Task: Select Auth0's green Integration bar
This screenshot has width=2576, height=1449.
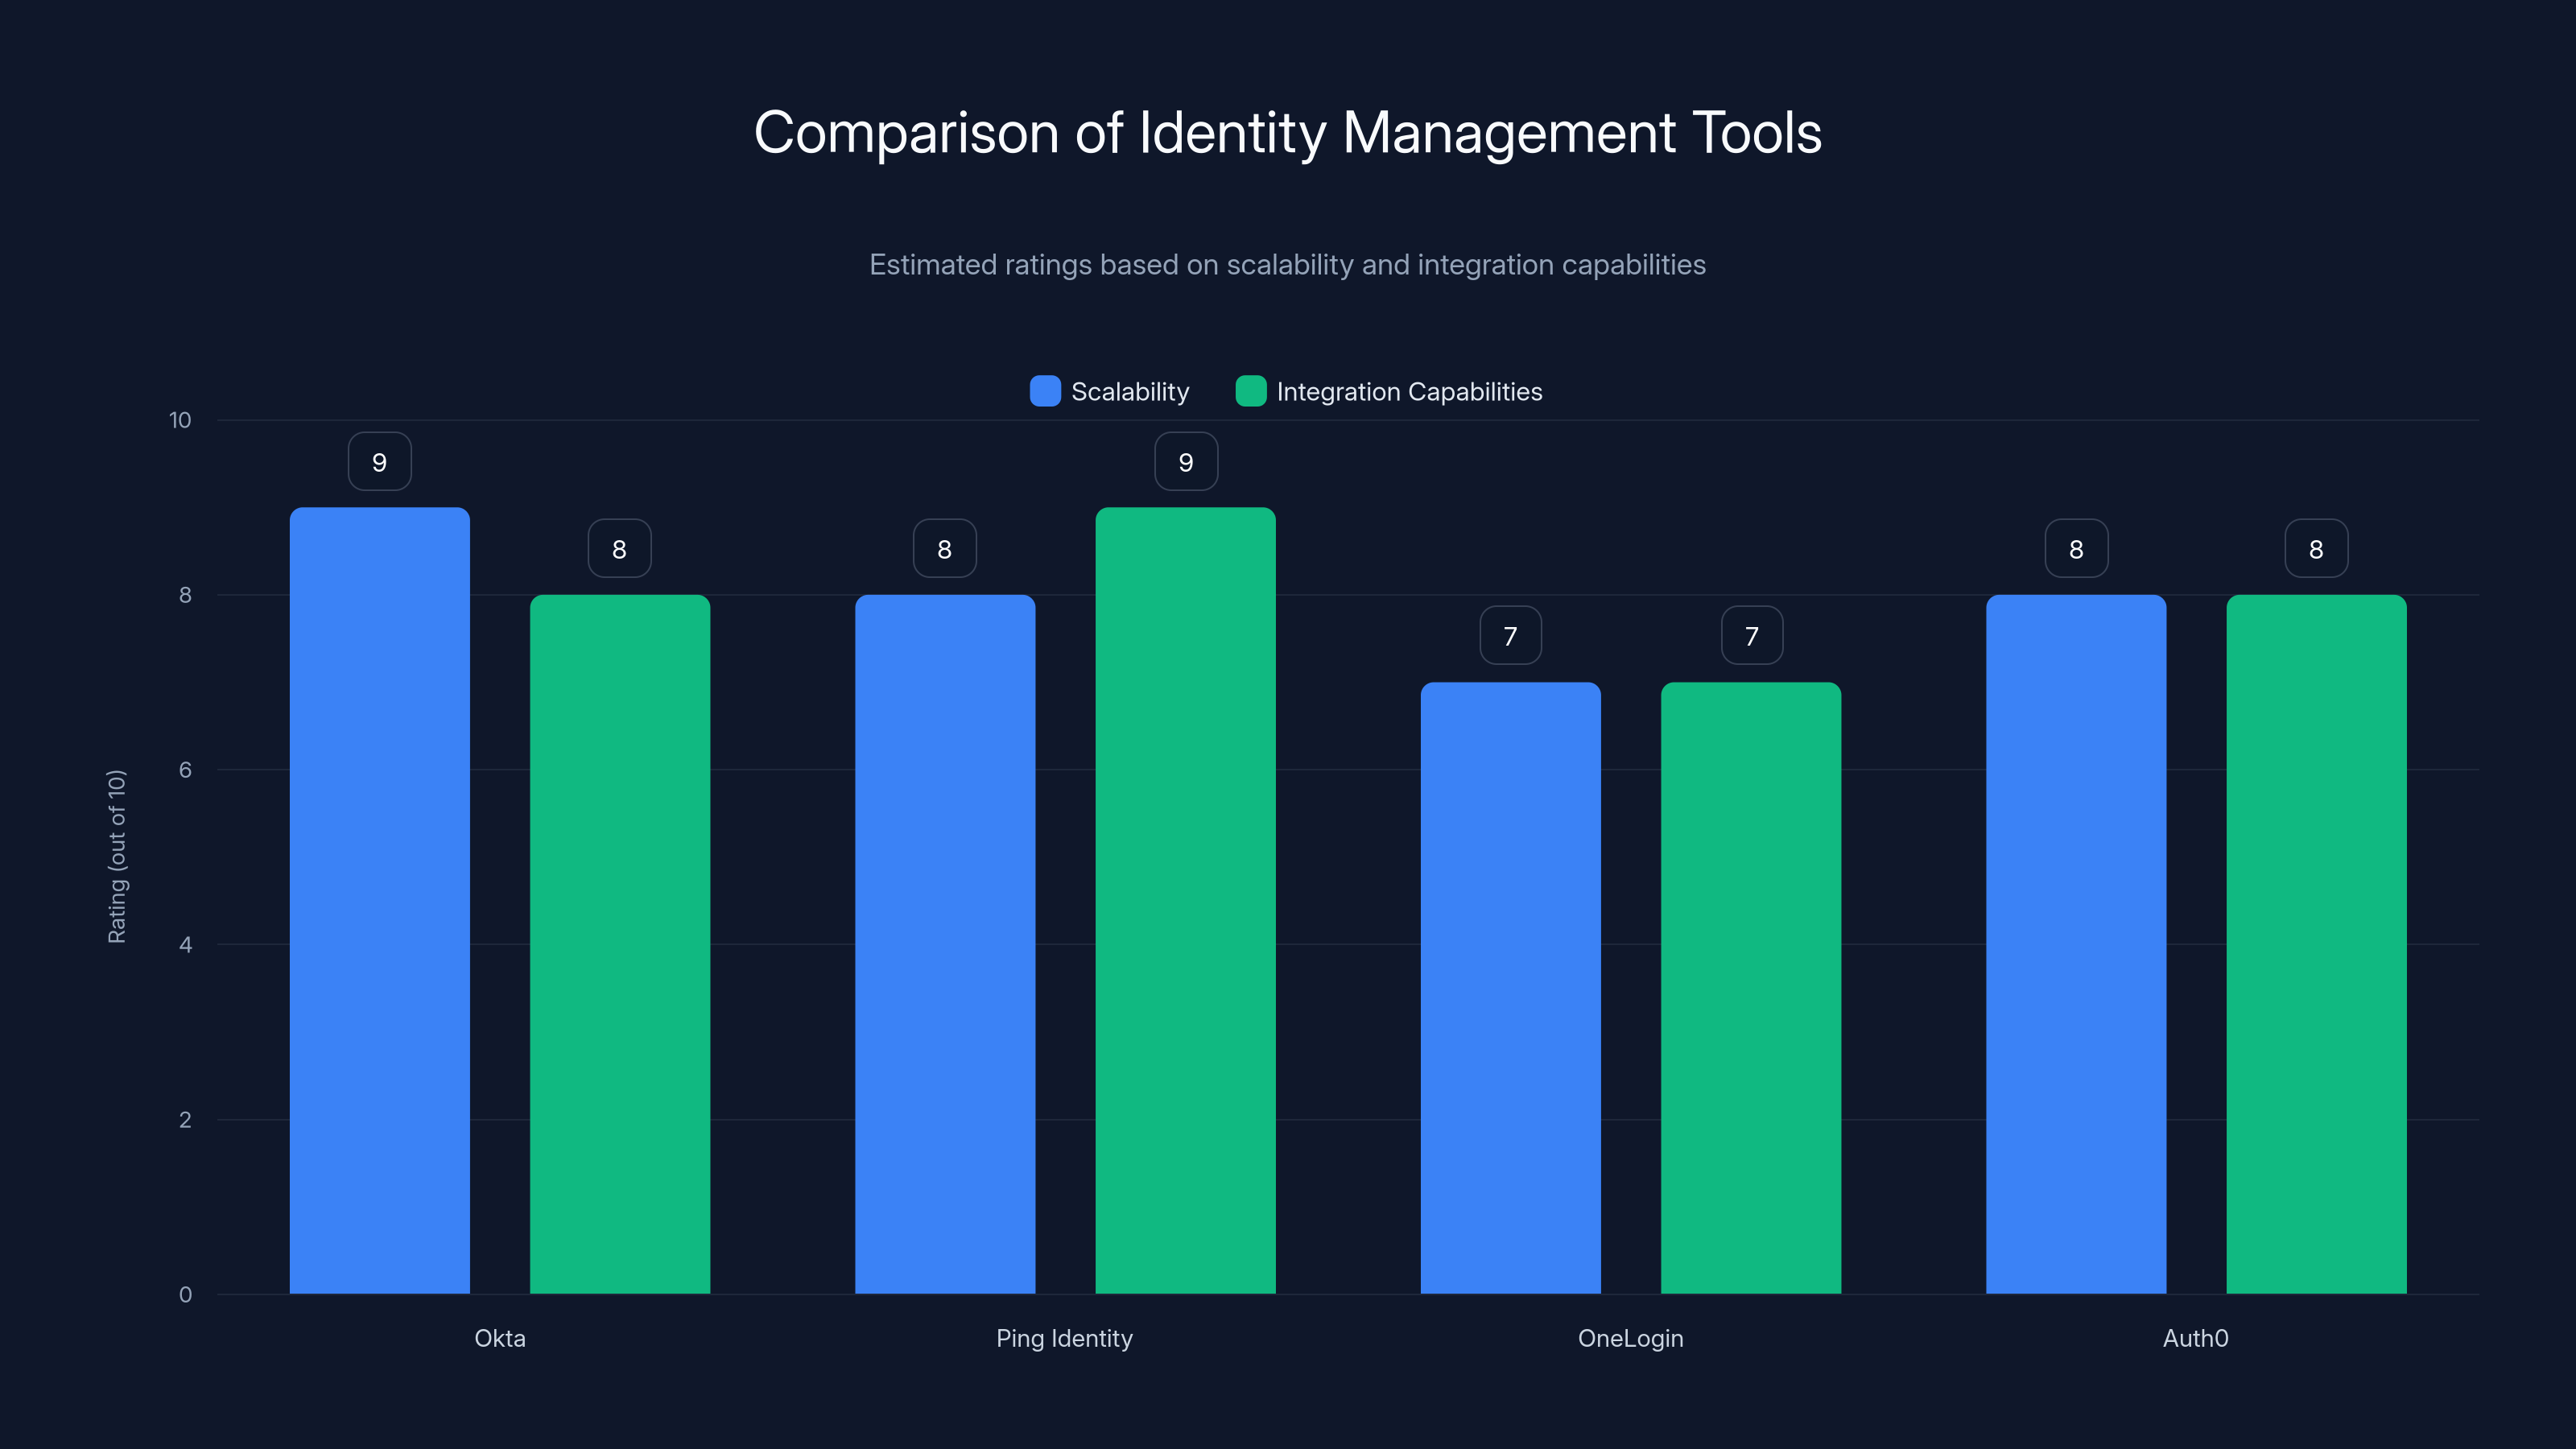Action: pos(2317,944)
